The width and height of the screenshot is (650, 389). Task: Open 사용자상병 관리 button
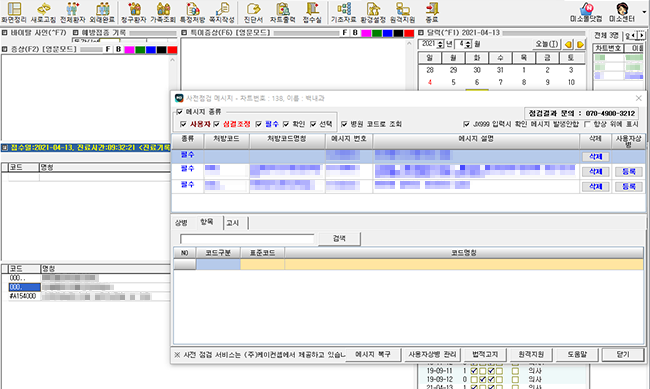[x=432, y=355]
